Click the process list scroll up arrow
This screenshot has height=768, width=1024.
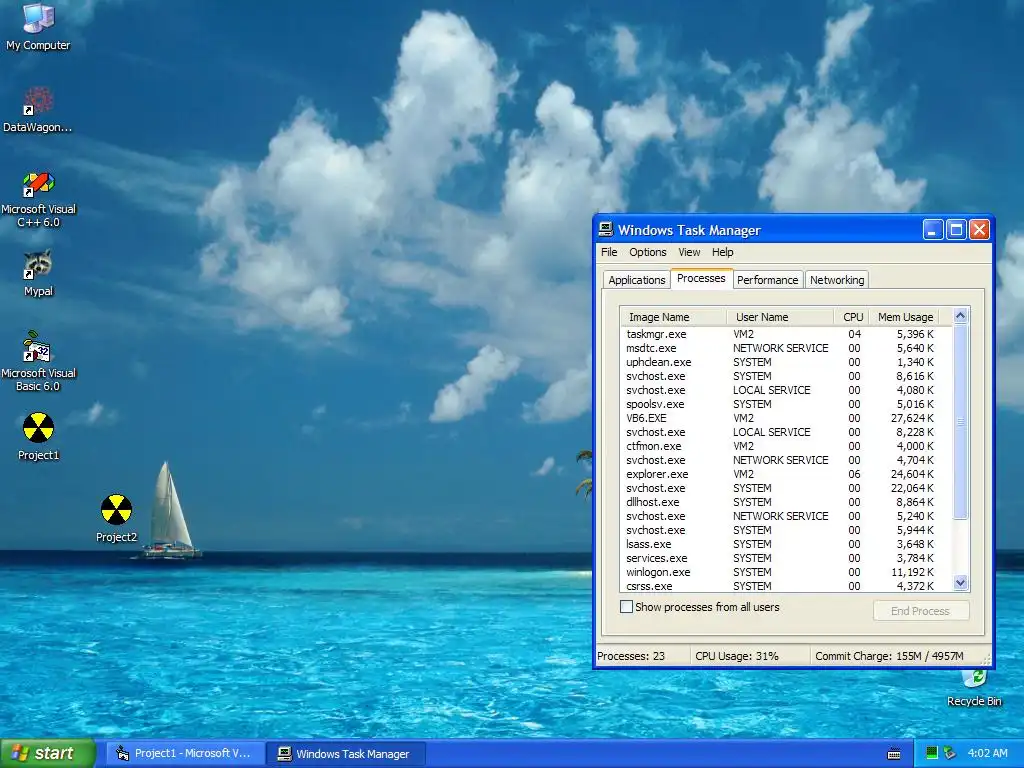(960, 315)
